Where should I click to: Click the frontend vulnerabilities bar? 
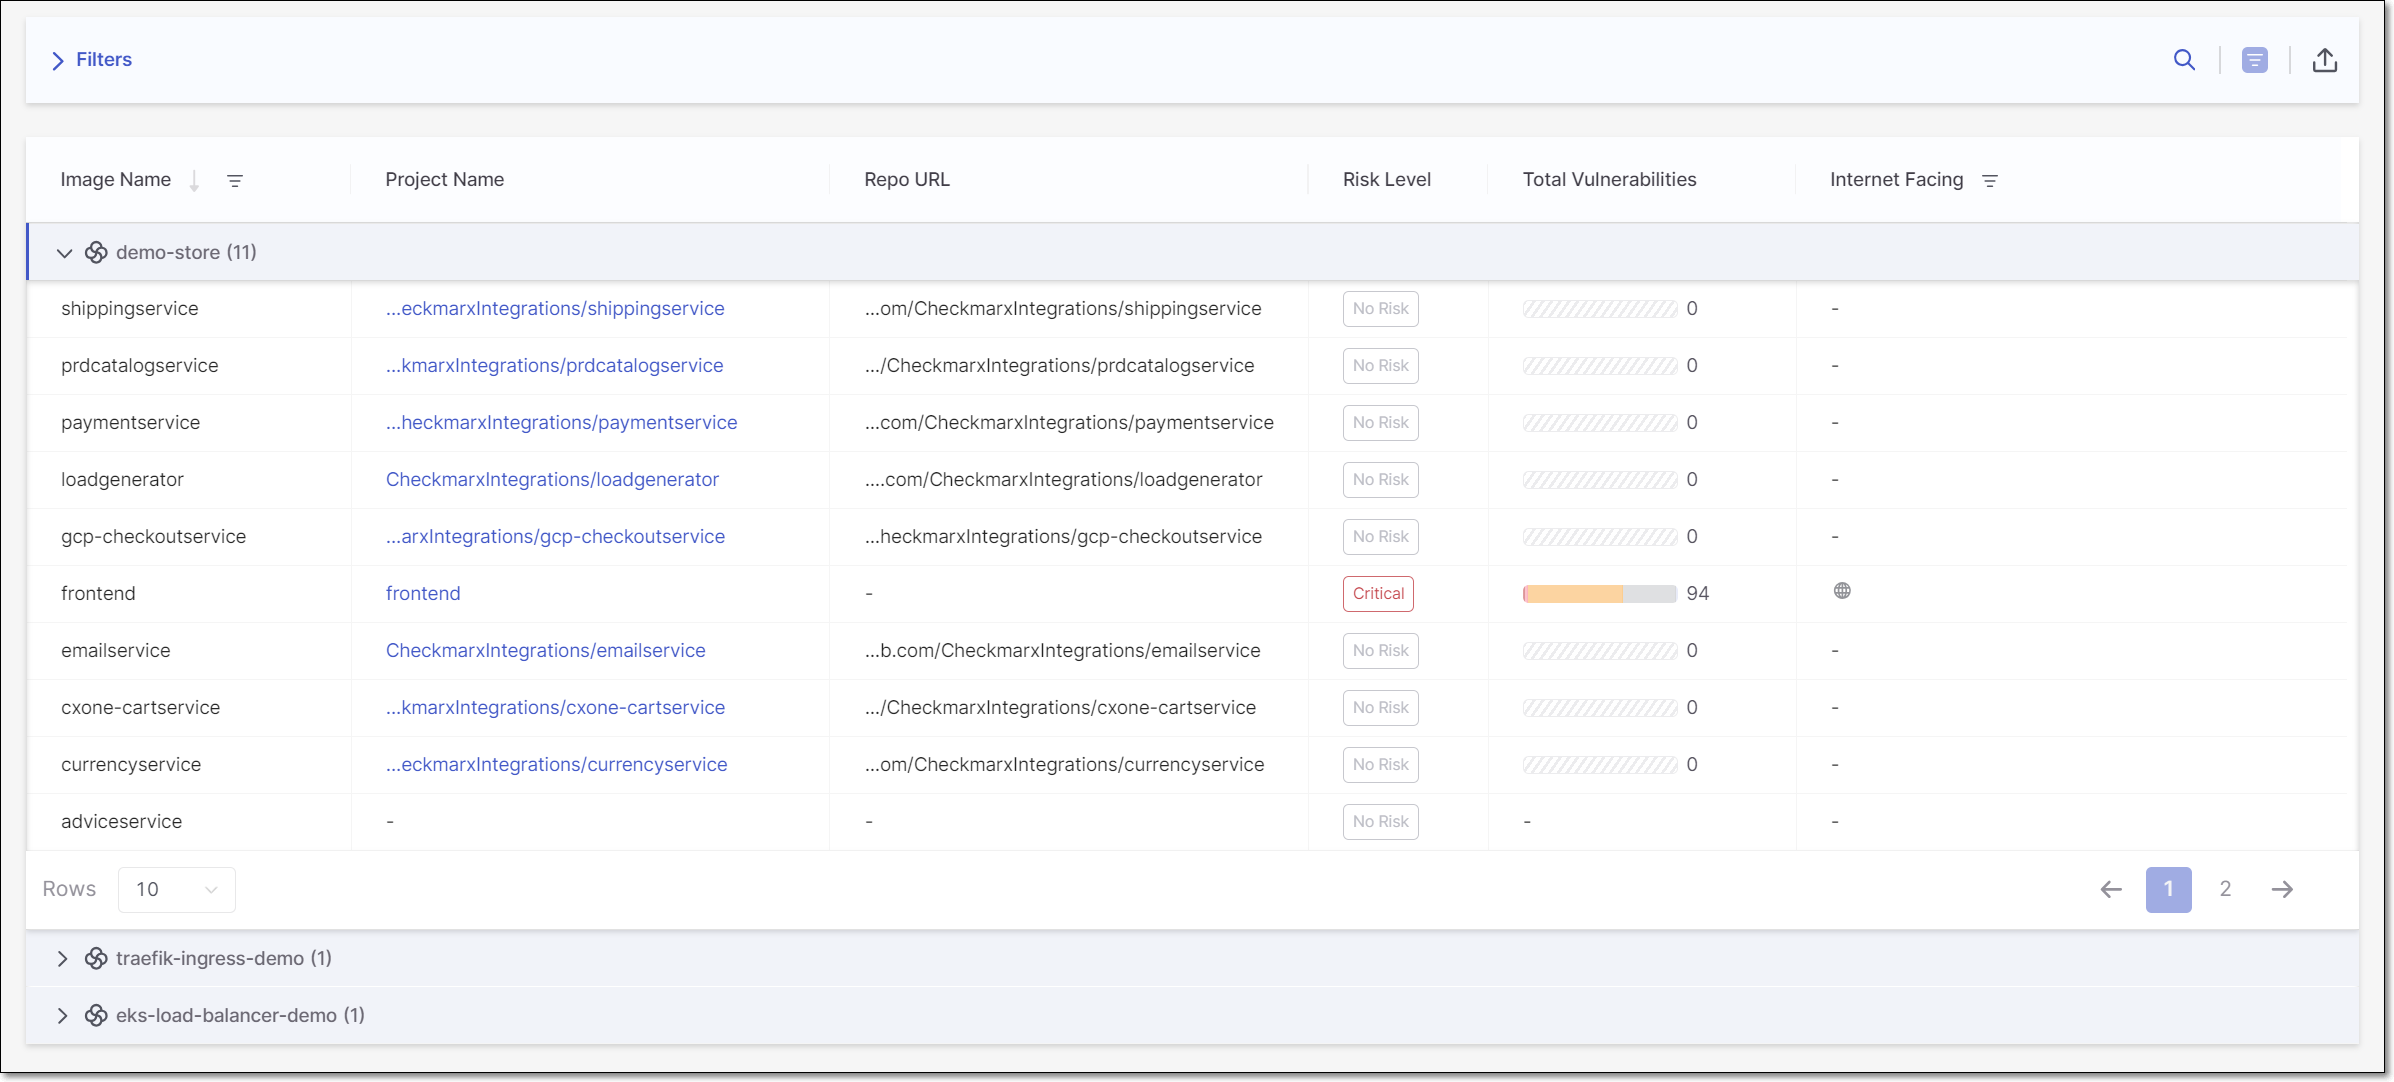click(1599, 594)
